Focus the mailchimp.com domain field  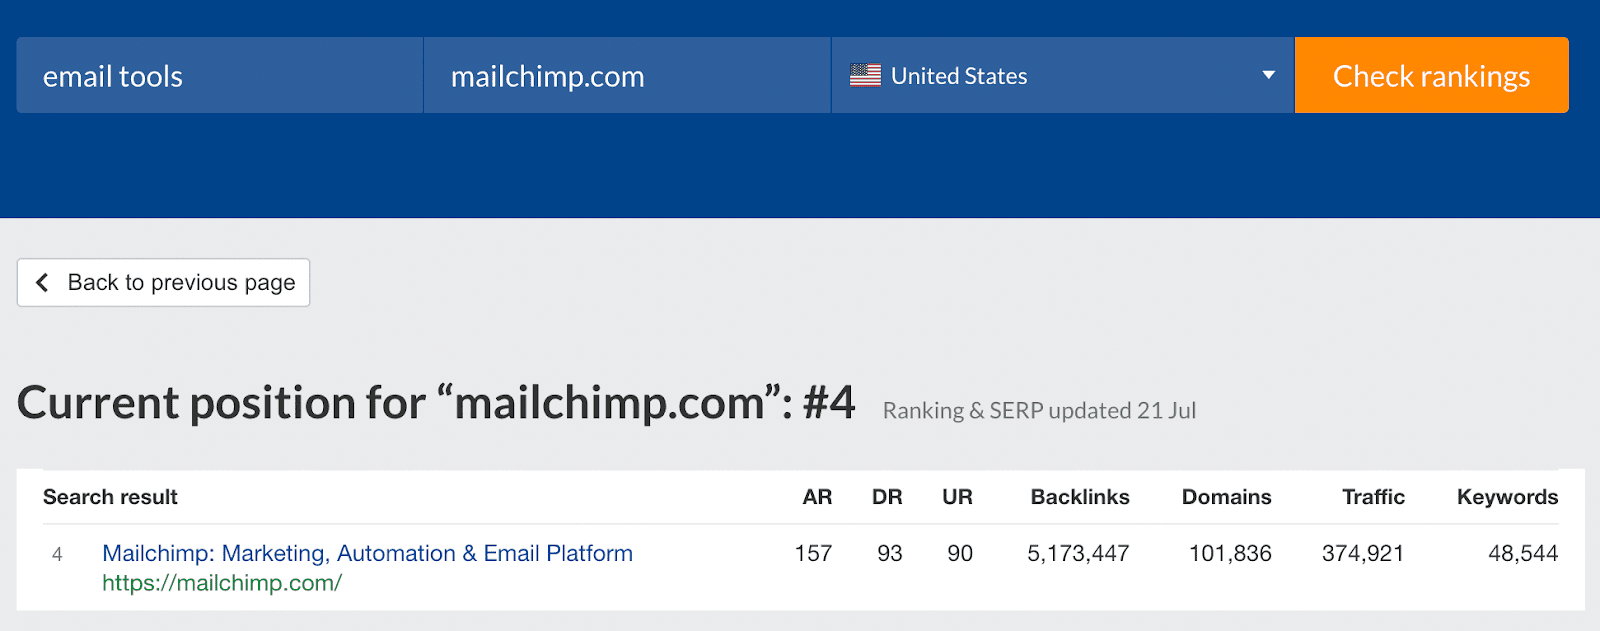click(x=627, y=75)
